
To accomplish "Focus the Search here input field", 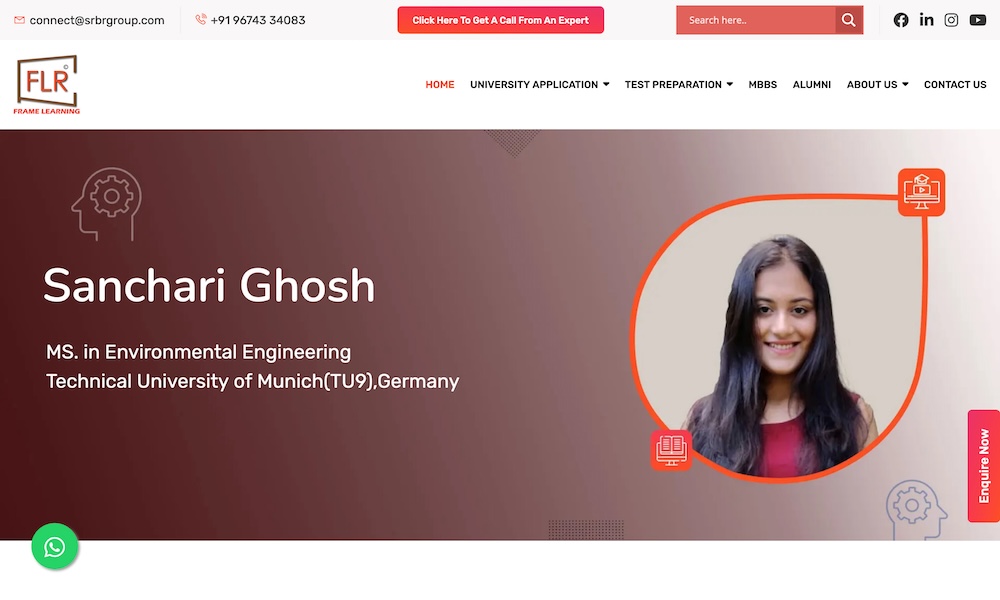I will pos(756,20).
